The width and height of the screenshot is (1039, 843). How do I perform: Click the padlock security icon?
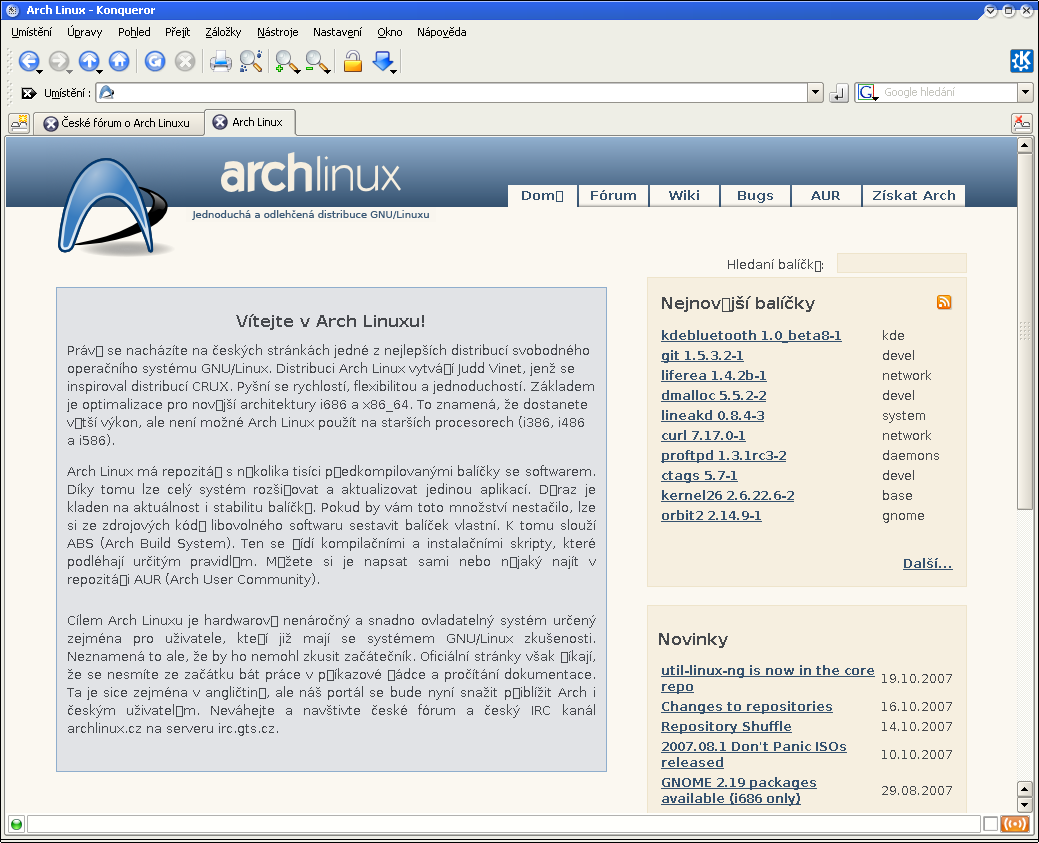point(352,62)
